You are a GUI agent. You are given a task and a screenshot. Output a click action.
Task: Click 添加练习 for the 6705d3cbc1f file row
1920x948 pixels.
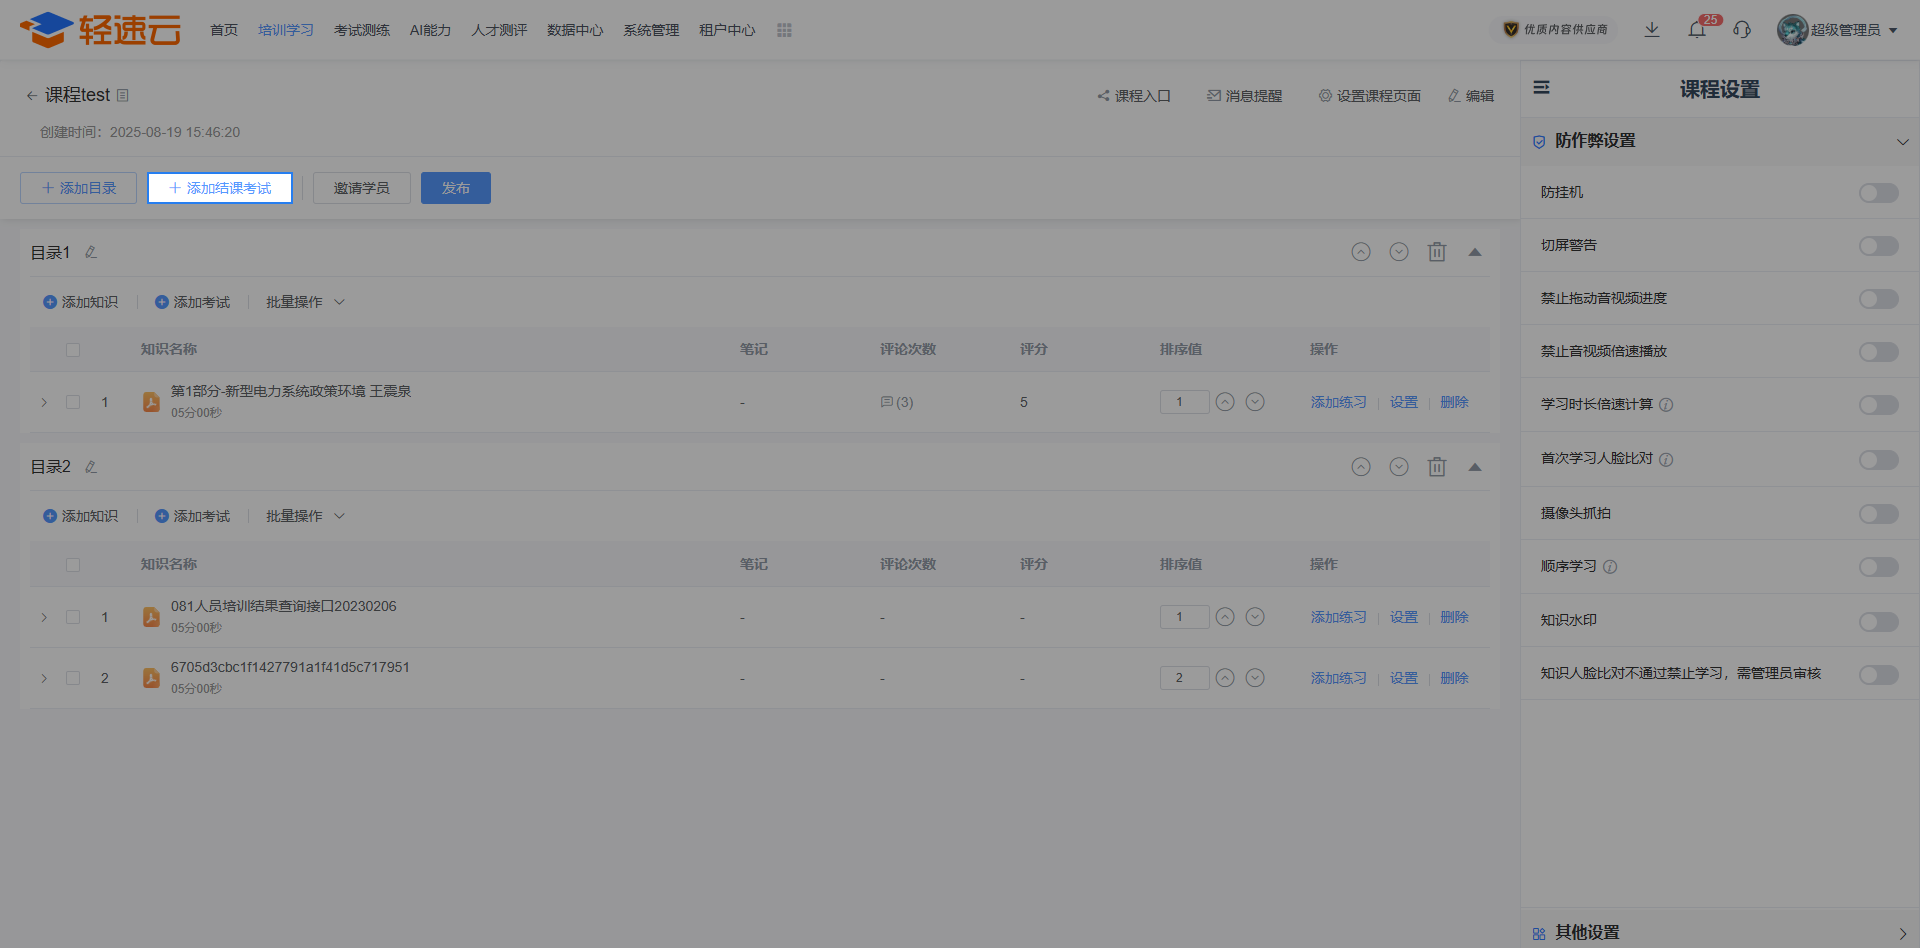coord(1338,678)
